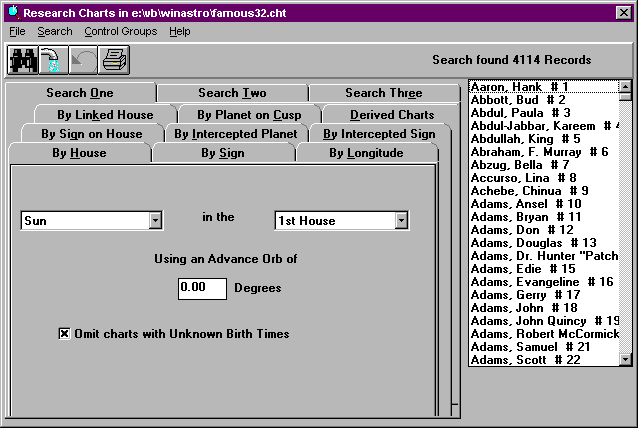Switch to the Search Two tab
638x428 pixels.
[x=232, y=93]
